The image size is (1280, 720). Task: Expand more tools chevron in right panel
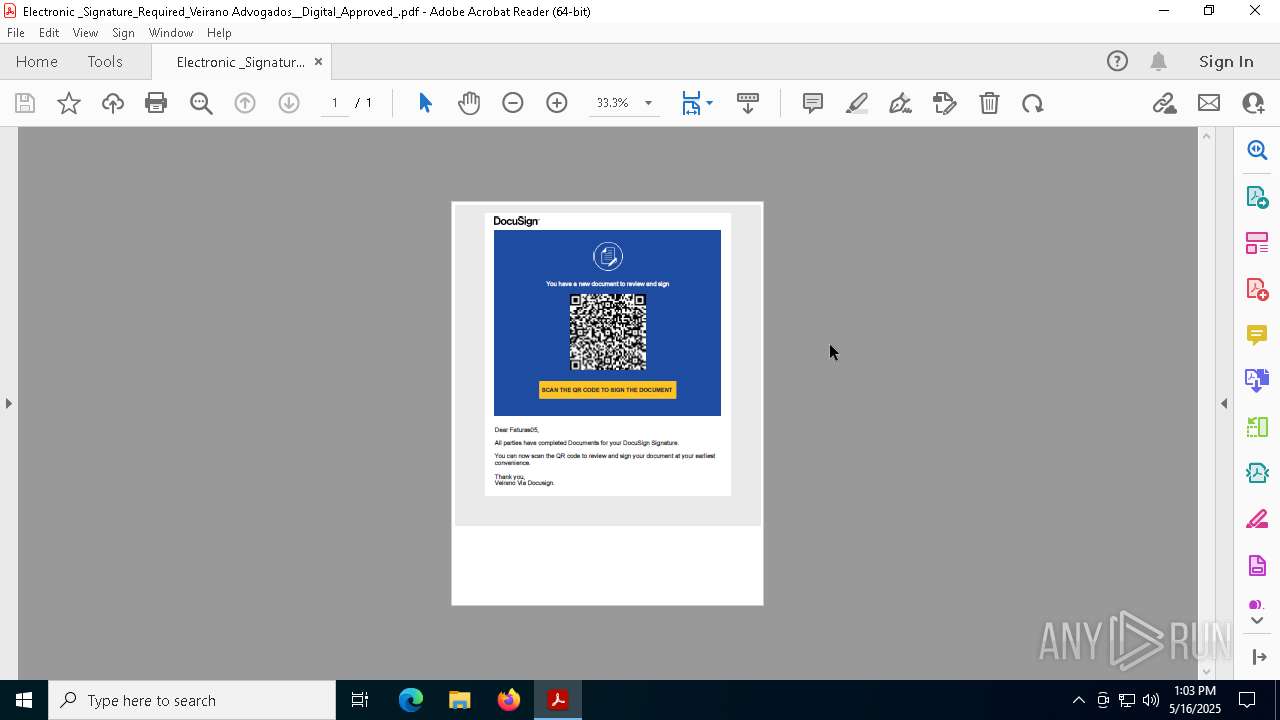click(1257, 620)
